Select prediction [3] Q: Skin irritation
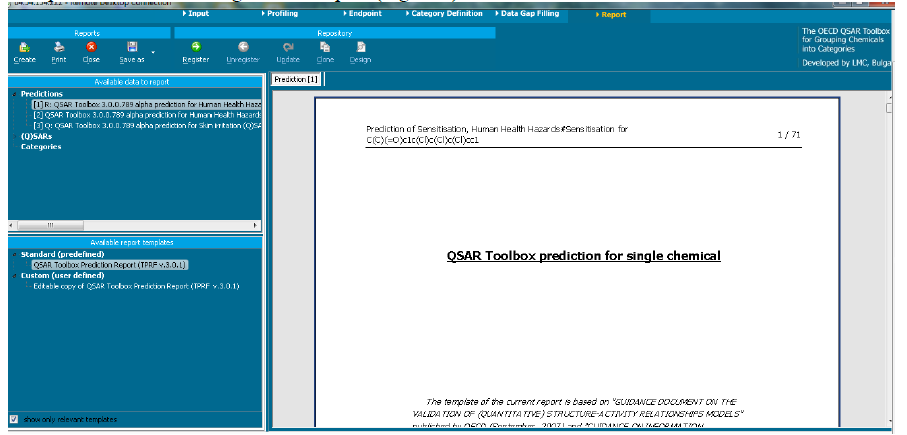This screenshot has width=907, height=435. [x=147, y=126]
